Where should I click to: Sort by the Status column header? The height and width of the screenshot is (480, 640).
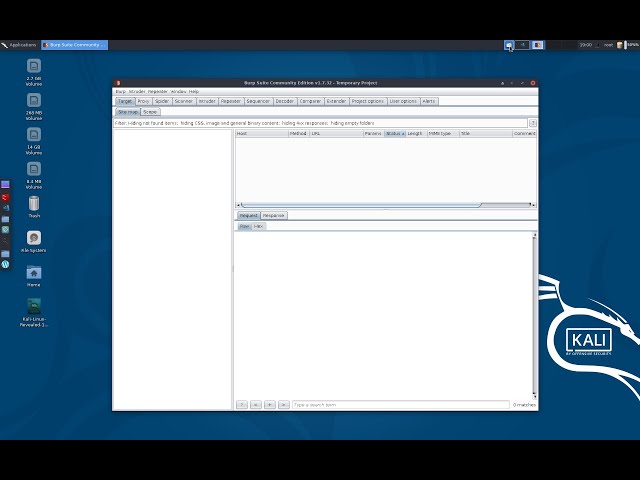coord(395,133)
